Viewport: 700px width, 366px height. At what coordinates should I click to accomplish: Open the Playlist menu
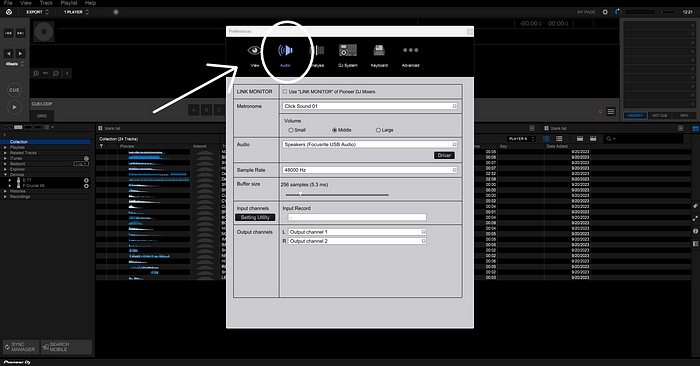tap(69, 3)
